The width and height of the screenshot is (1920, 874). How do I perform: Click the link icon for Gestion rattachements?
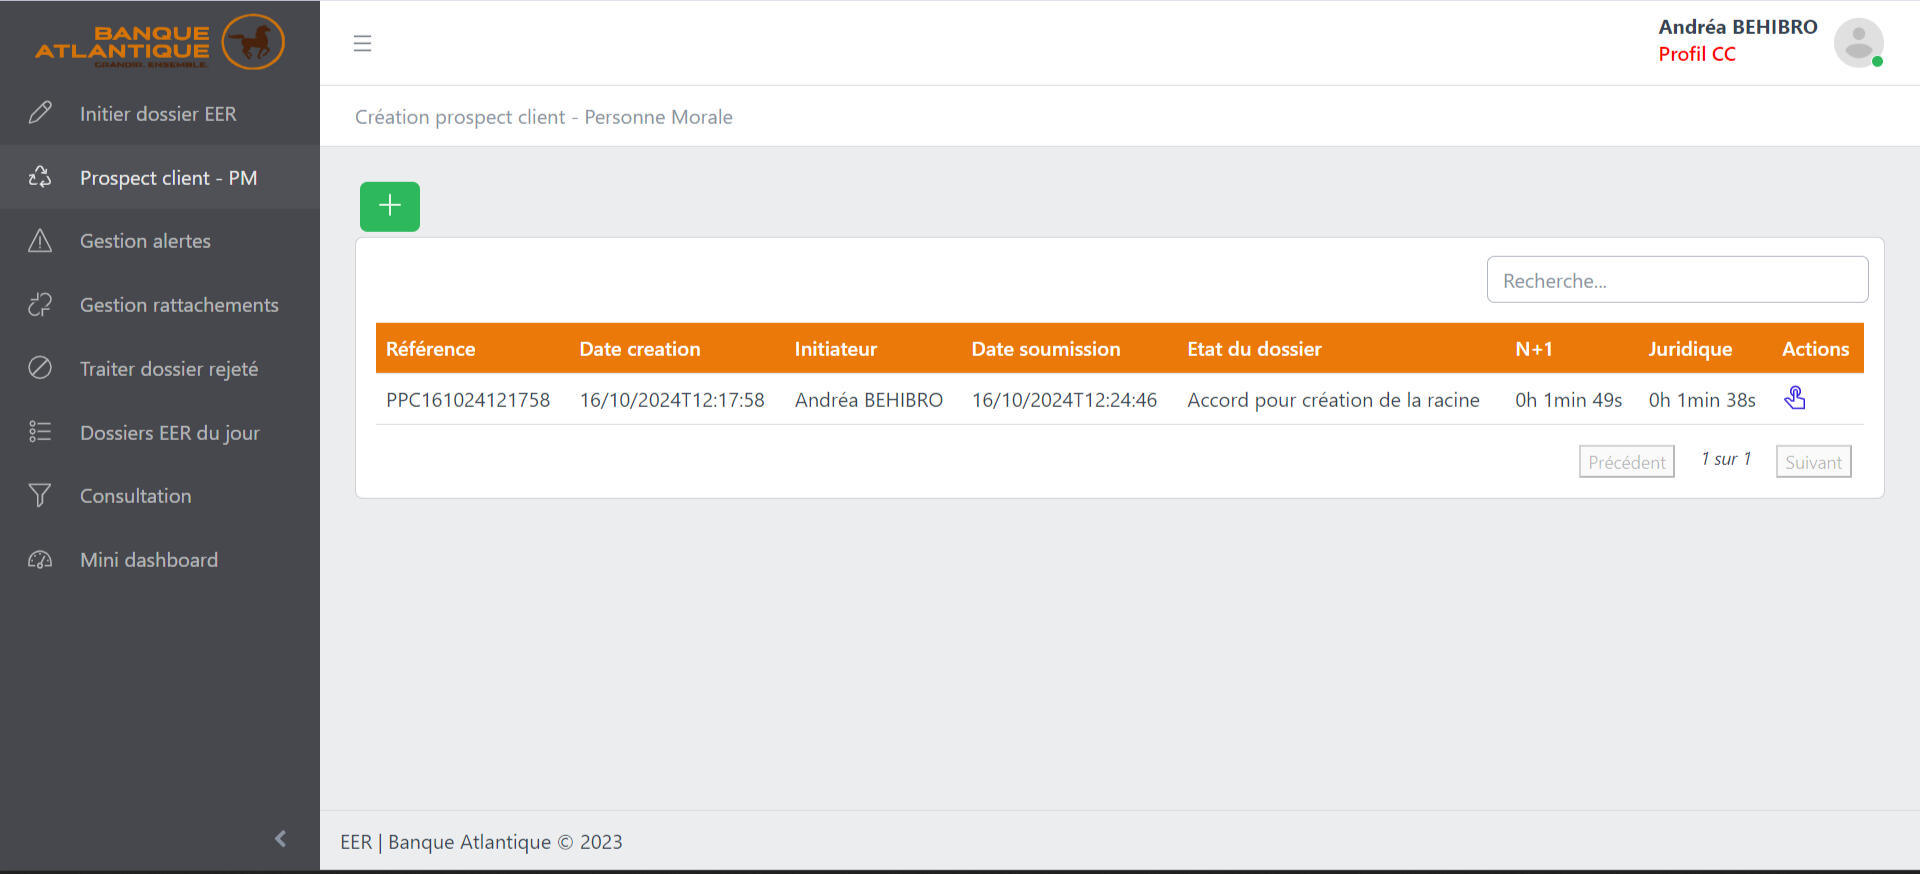point(40,305)
